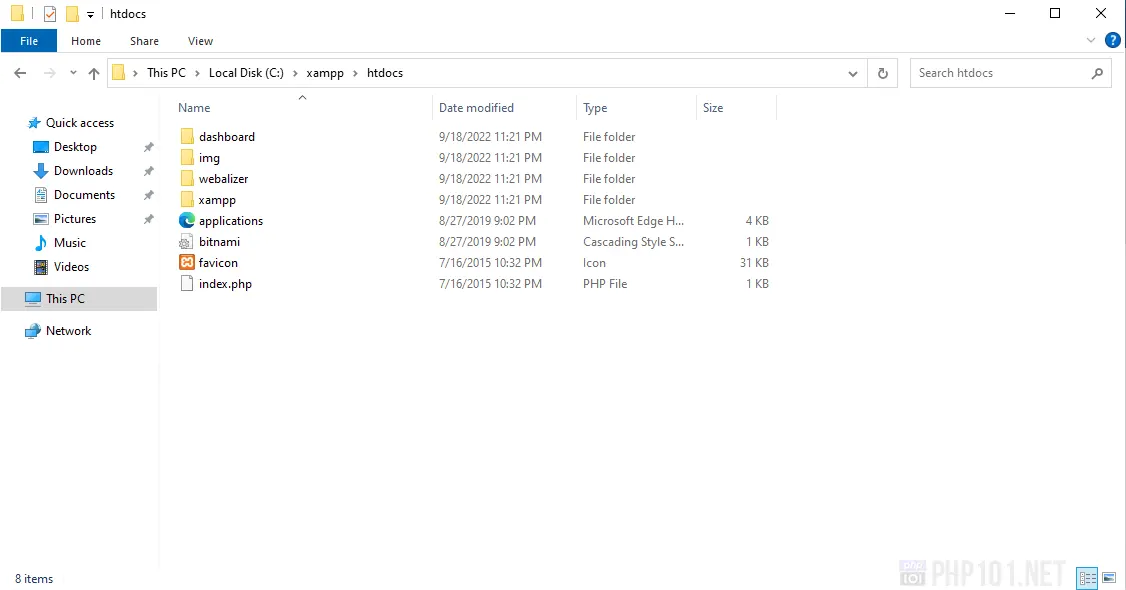Screen dimensions: 1126x590
Task: Click the Properties icon in title bar
Action: (50, 14)
